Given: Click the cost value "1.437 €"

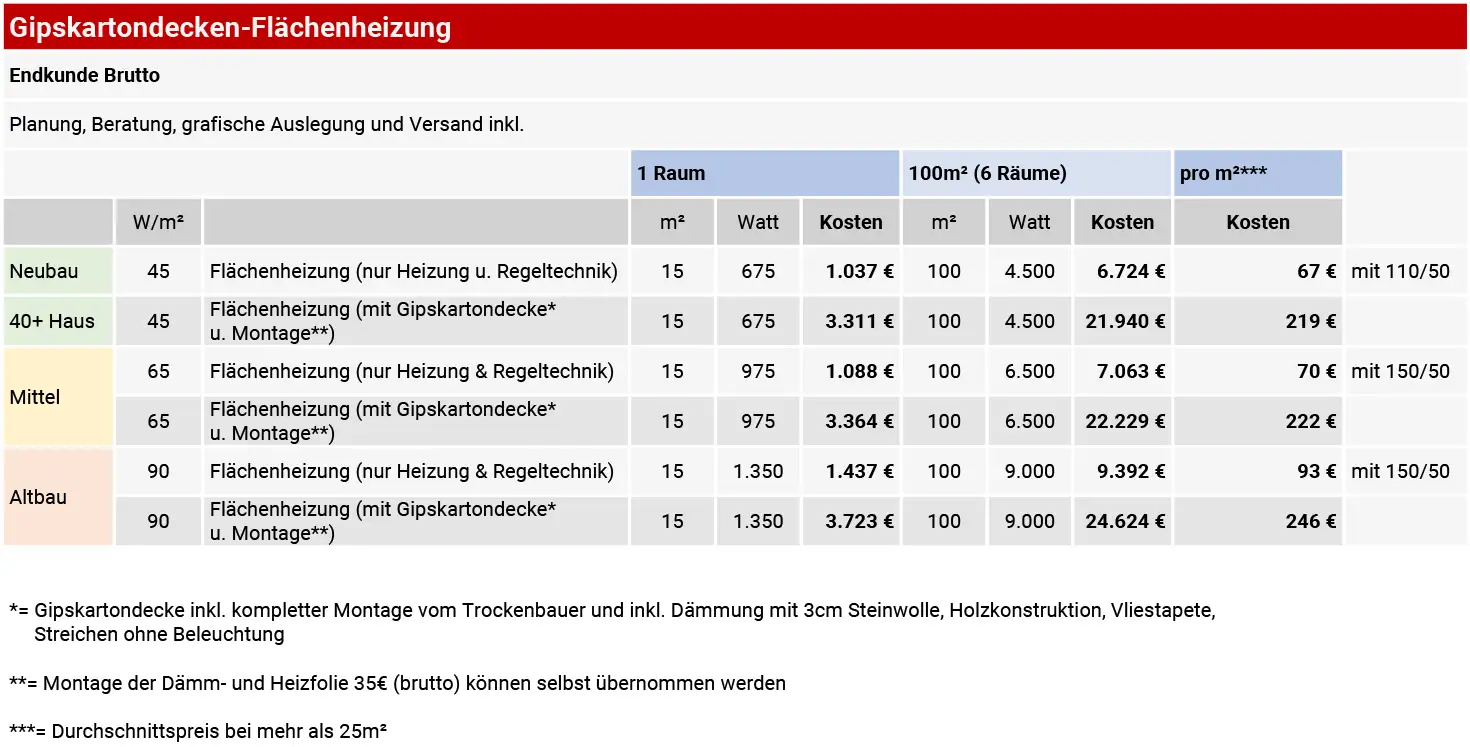Looking at the screenshot, I should tap(860, 471).
